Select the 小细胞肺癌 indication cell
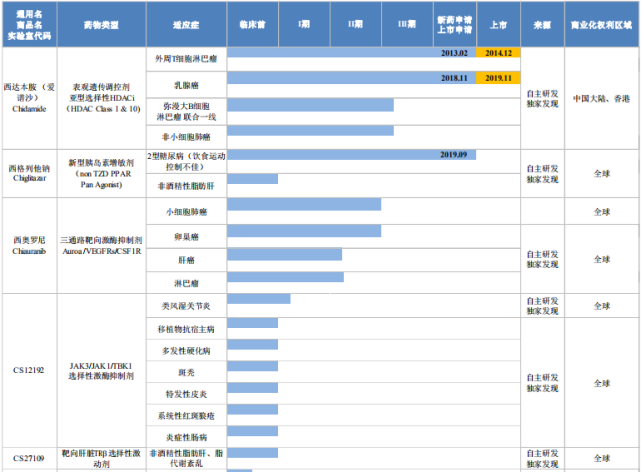Image resolution: width=641 pixels, height=472 pixels. 186,212
